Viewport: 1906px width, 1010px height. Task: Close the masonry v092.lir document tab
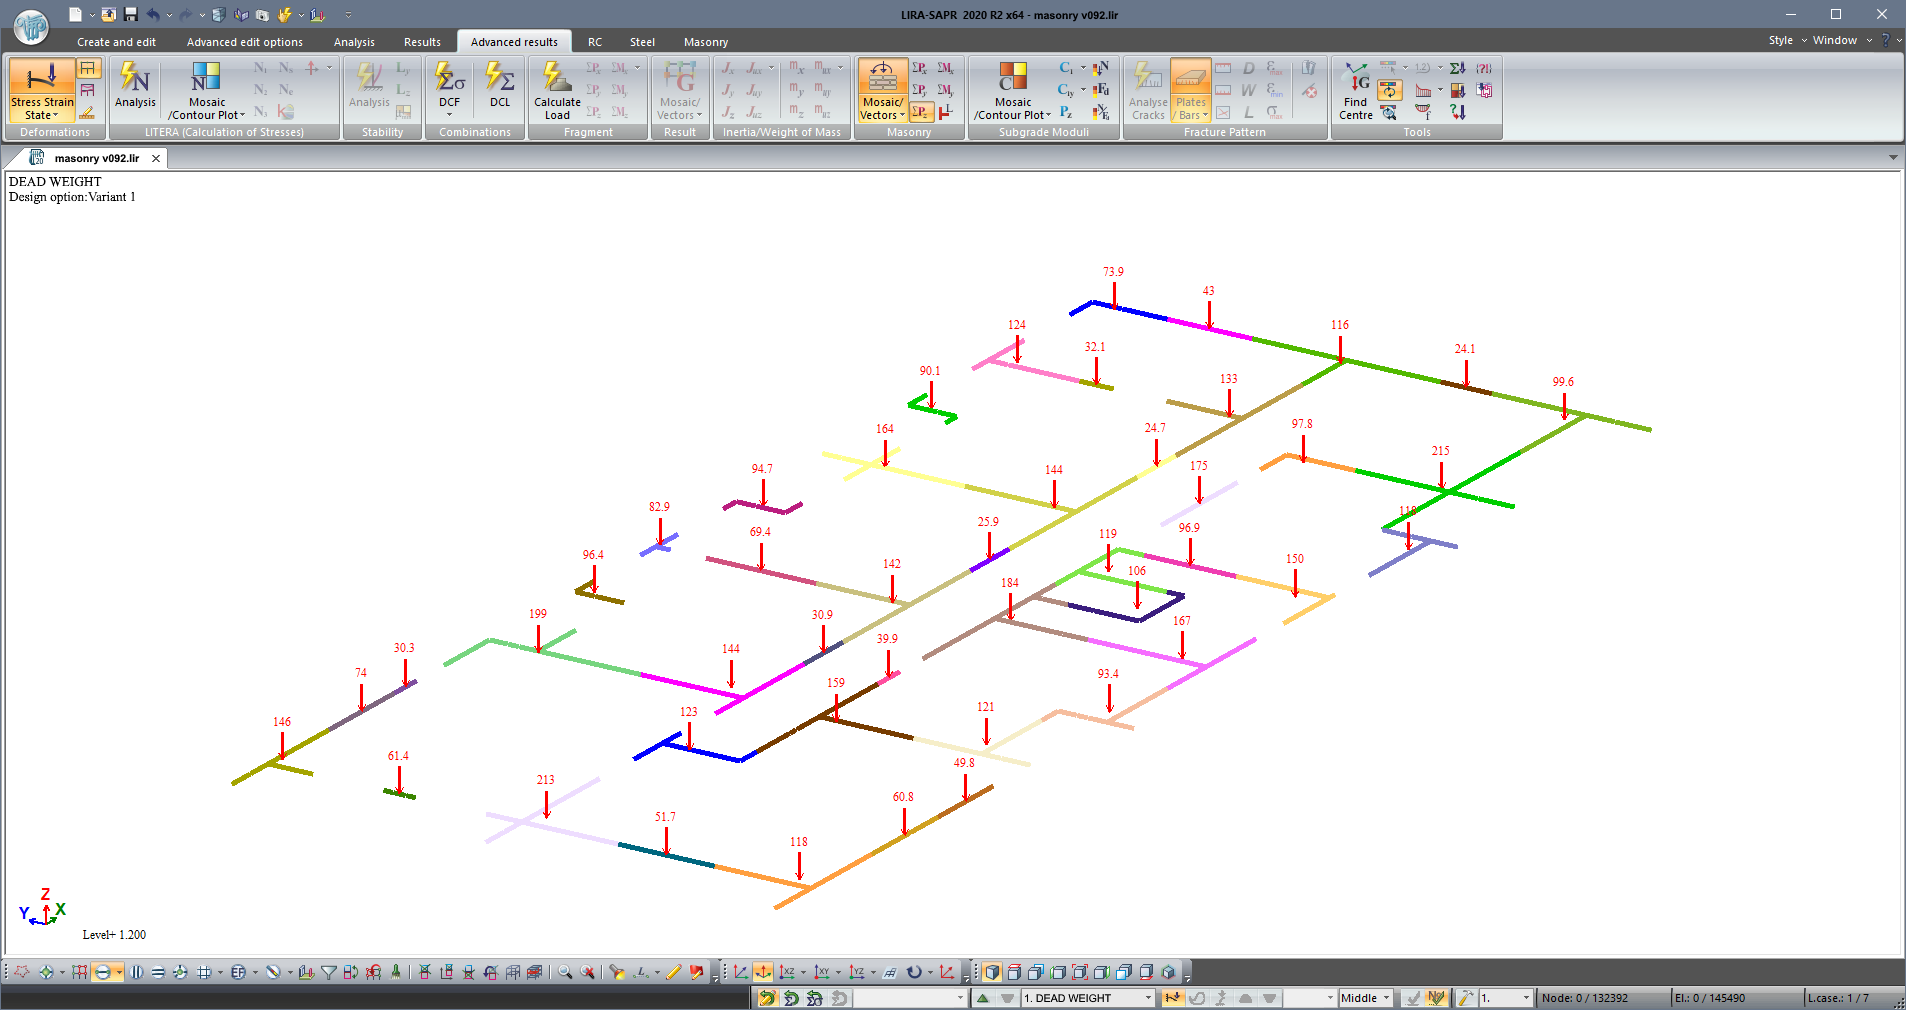[x=156, y=158]
